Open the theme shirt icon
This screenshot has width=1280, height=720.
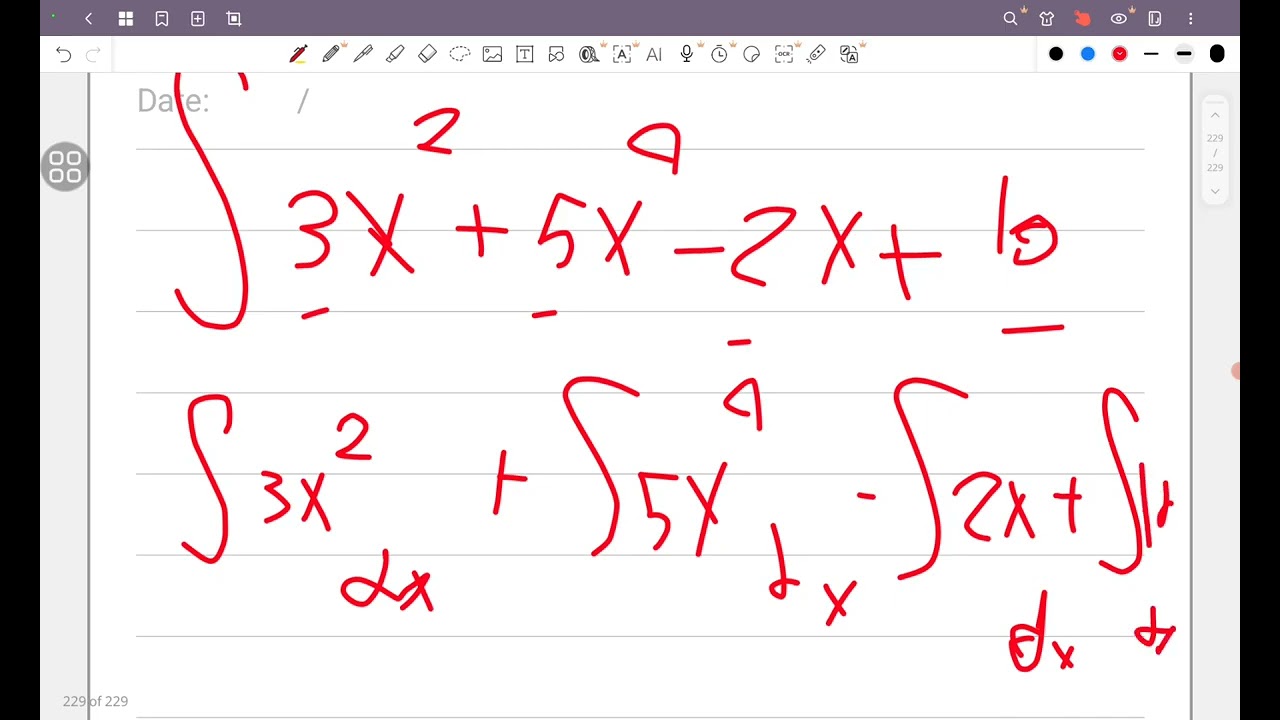[x=1047, y=18]
